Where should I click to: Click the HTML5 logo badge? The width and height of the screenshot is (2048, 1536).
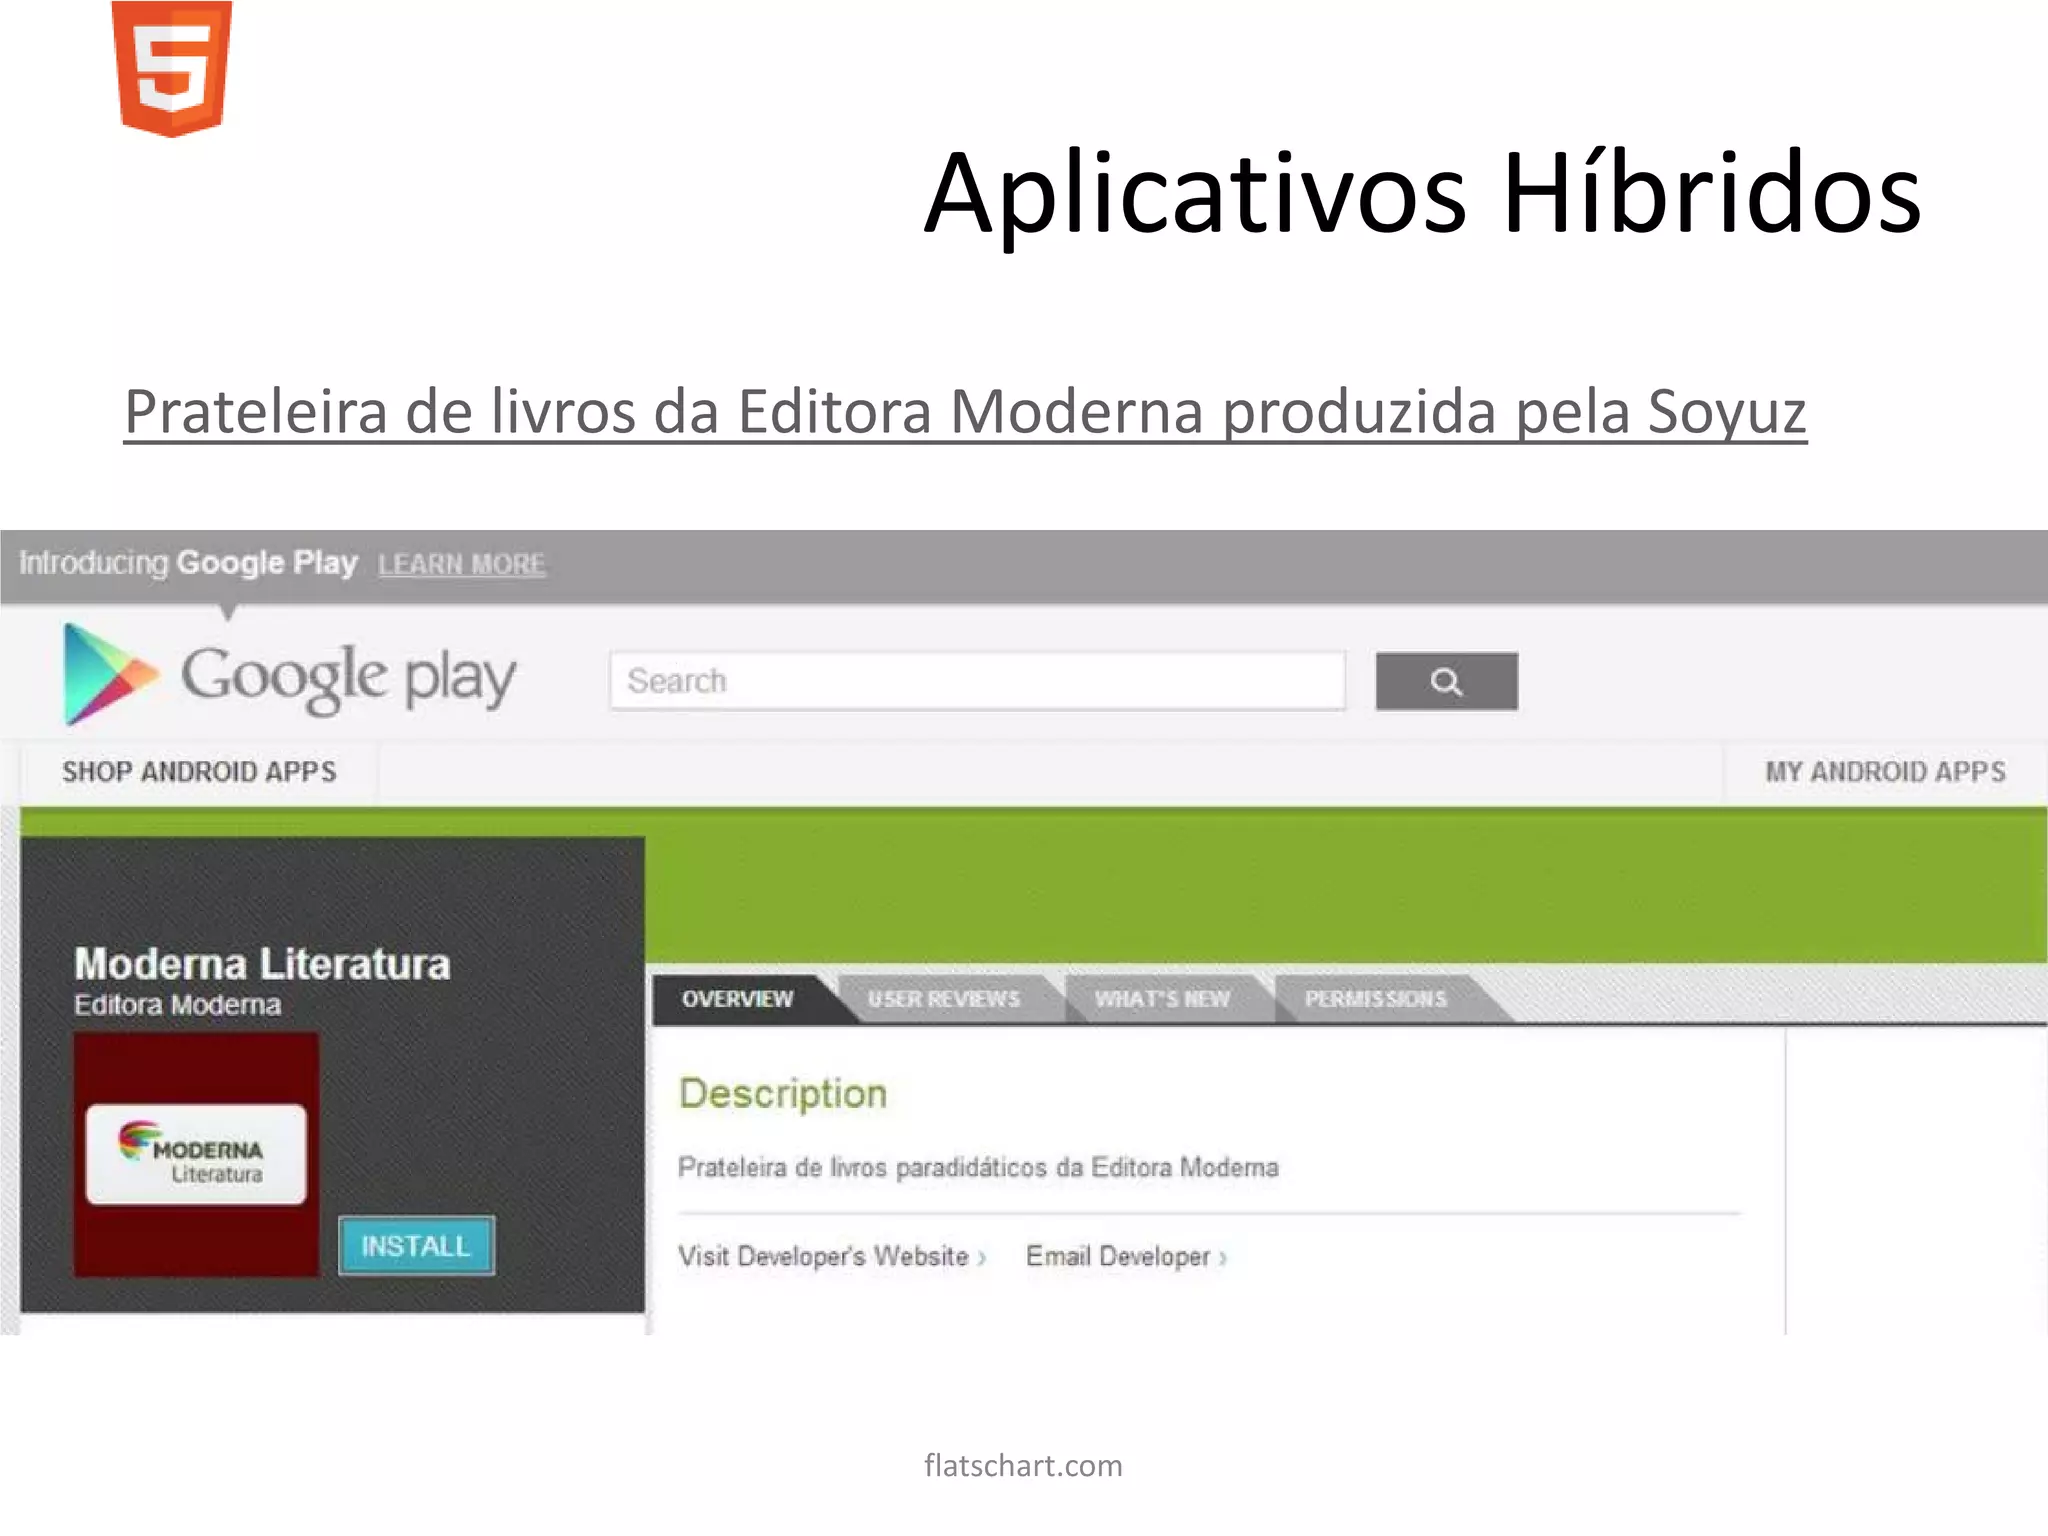point(172,68)
